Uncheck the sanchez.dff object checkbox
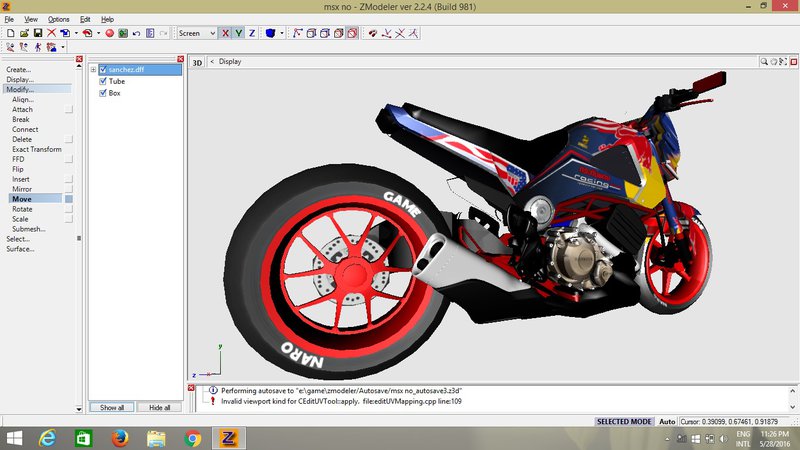 (x=103, y=69)
